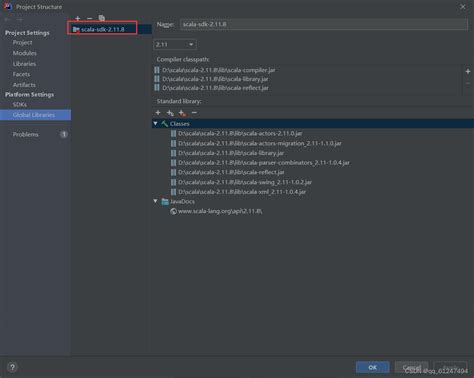
Task: Select the JavaDocs folder node
Action: (x=182, y=201)
